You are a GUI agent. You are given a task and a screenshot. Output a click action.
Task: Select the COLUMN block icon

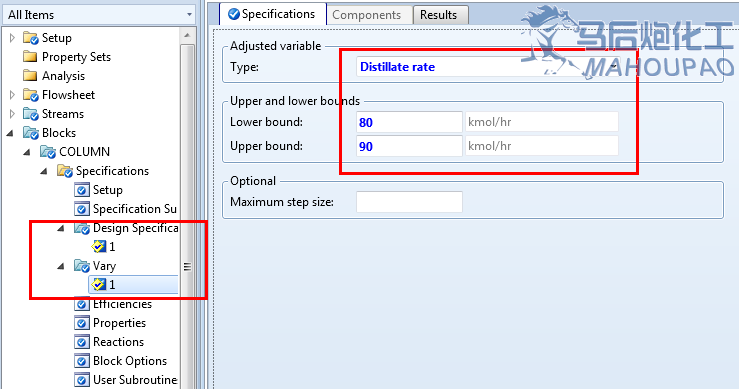[48, 152]
